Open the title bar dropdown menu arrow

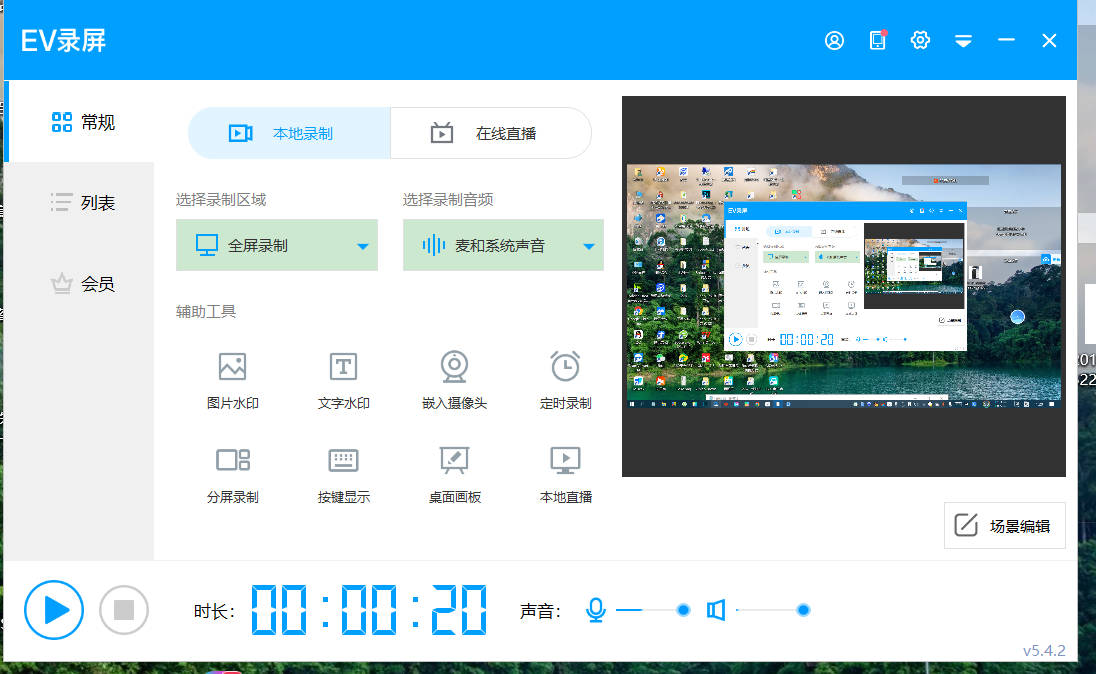pos(963,41)
